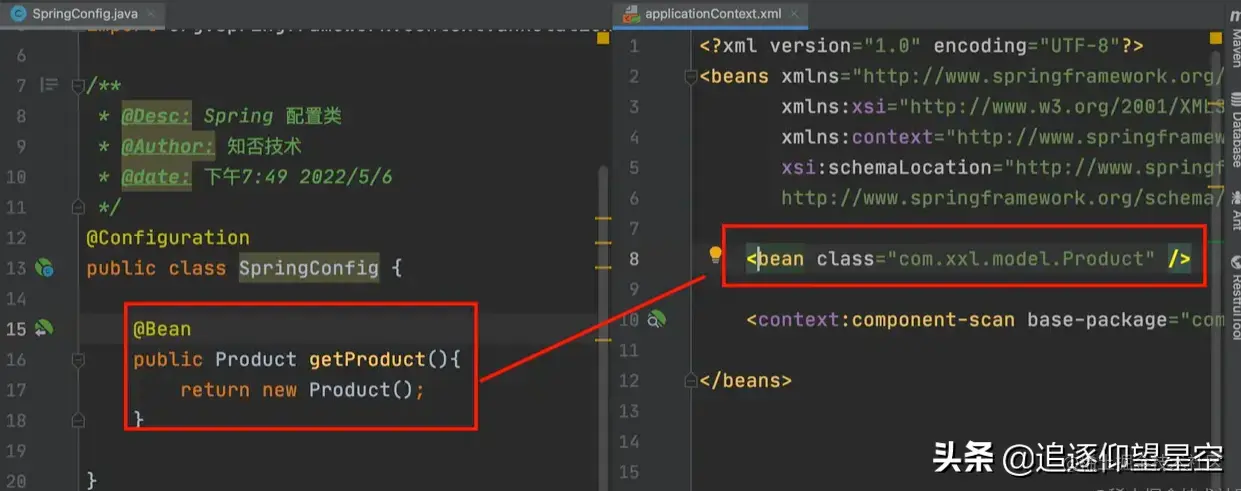
Task: Click the fold end marker beside */
Action: coord(78,207)
